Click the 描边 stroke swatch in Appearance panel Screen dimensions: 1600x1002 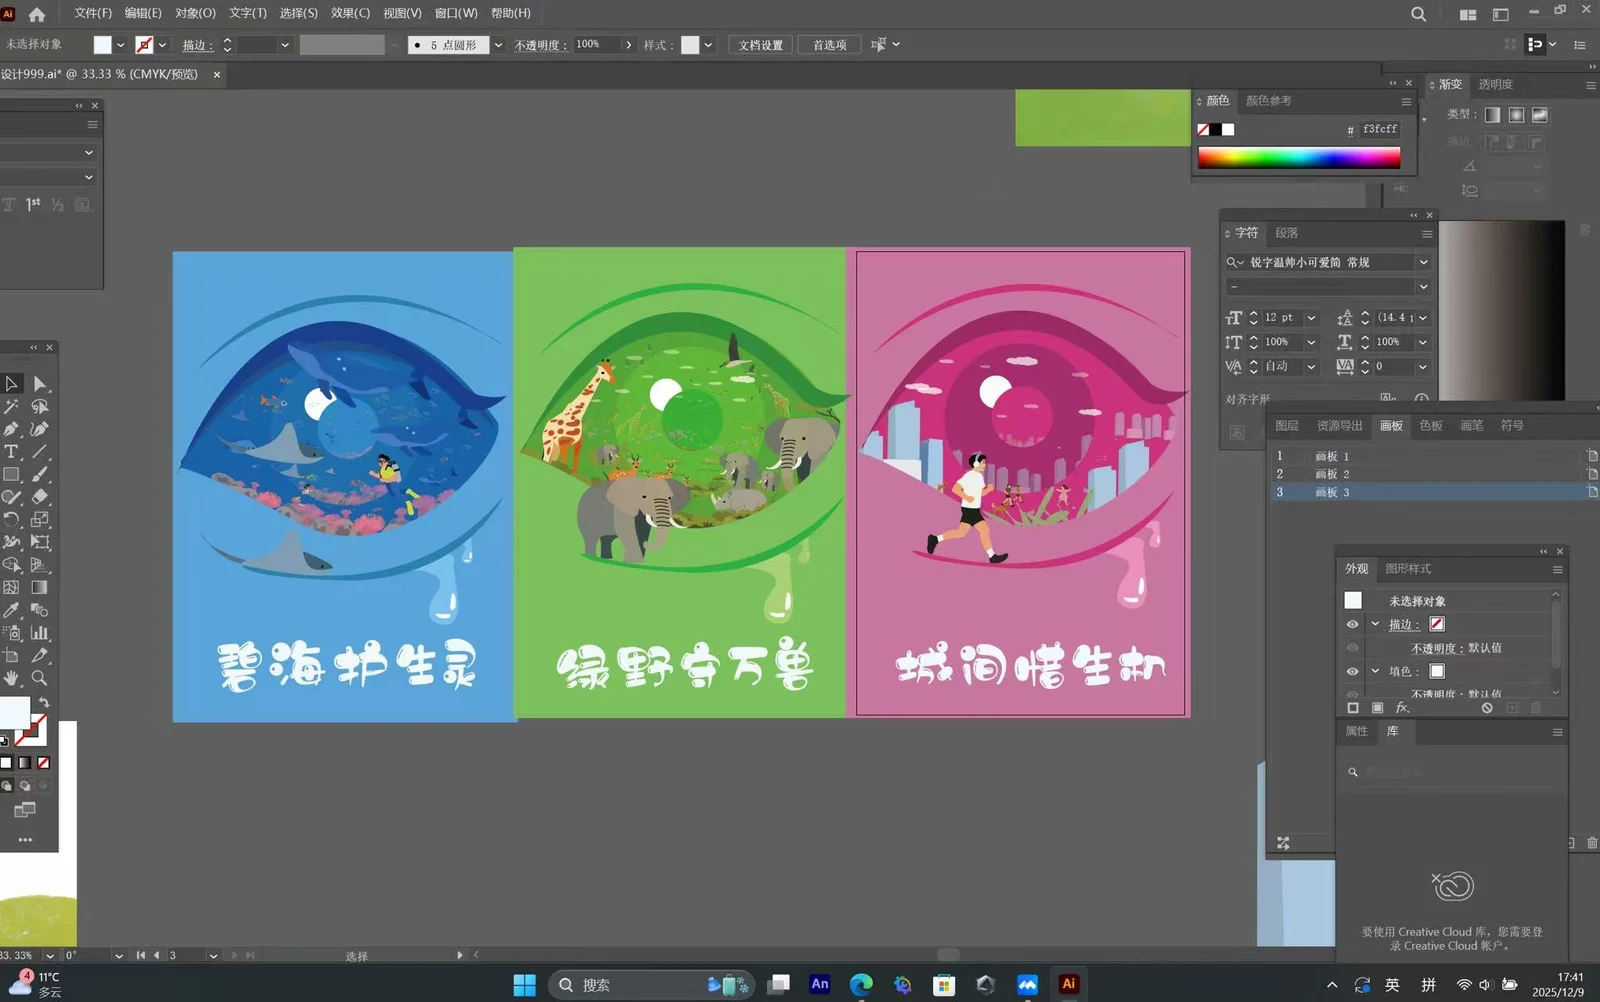1437,624
